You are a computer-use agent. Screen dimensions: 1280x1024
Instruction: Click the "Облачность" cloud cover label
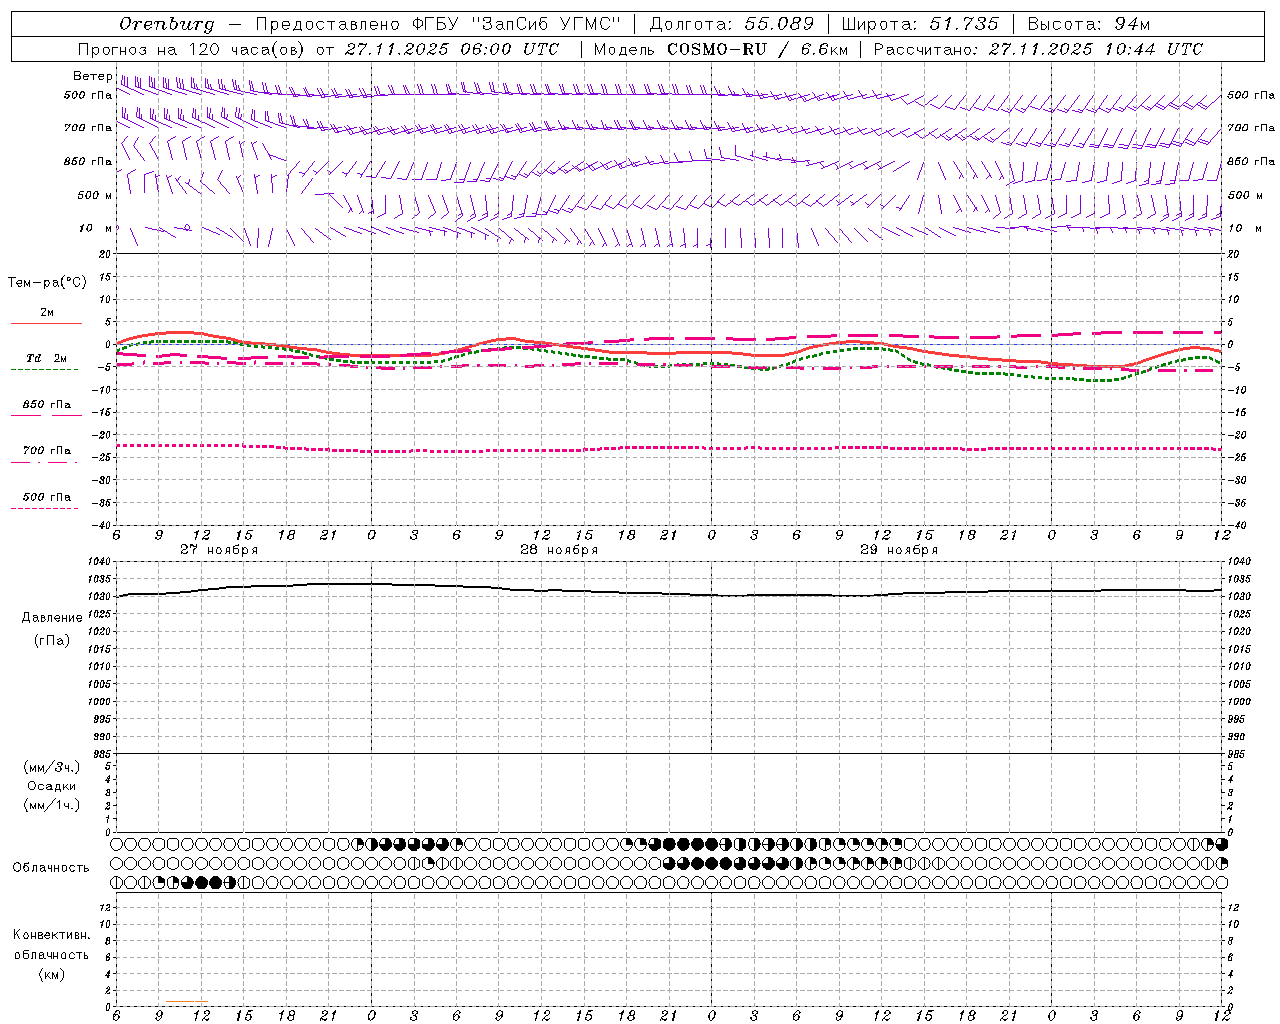tap(51, 868)
